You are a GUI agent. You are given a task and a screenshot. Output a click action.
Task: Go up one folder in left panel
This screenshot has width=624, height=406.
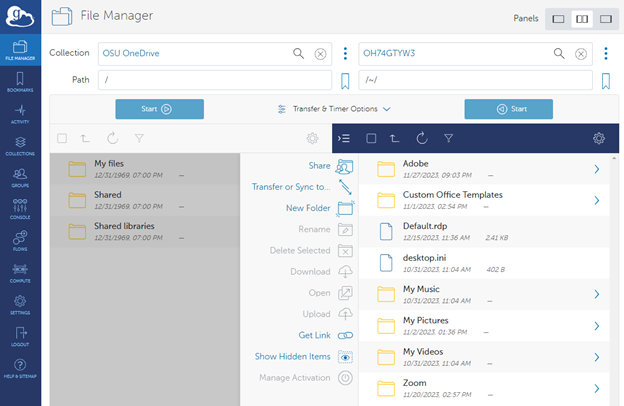[x=85, y=139]
